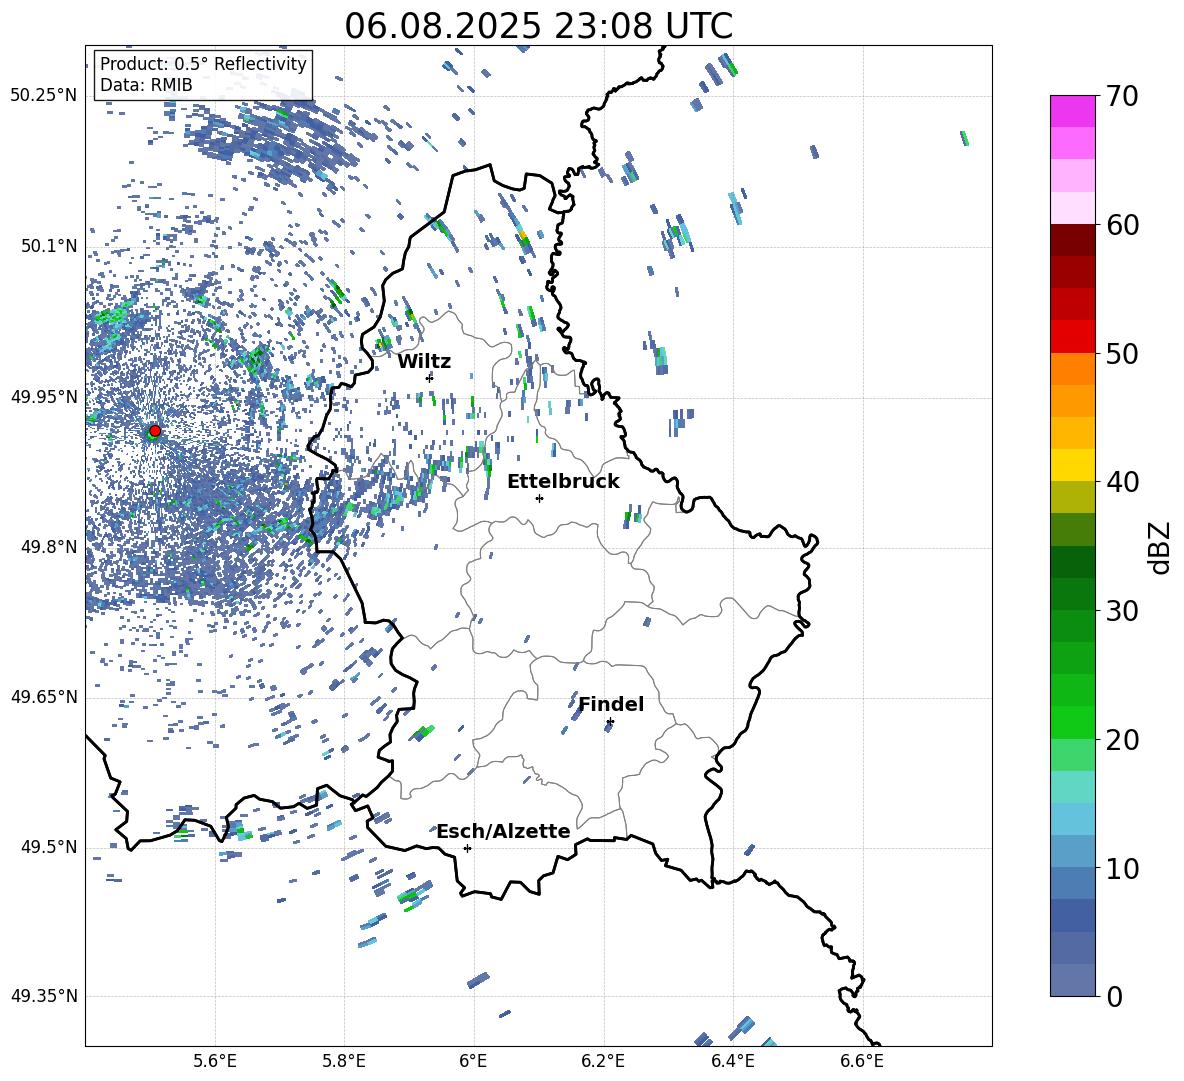The height and width of the screenshot is (1081, 1184).
Task: Click the colorbar tick label 60
Action: tap(1122, 225)
